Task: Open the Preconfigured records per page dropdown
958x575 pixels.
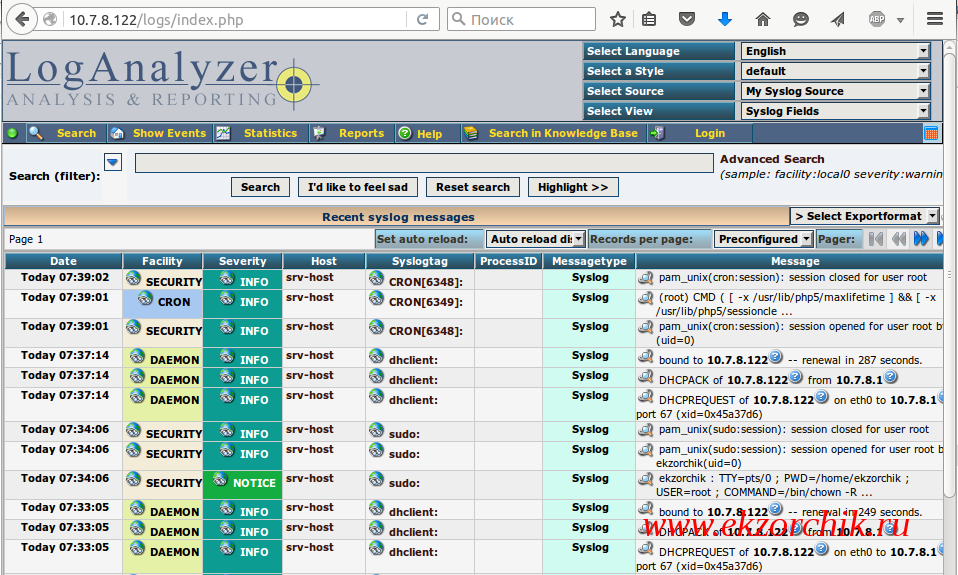Action: tap(764, 239)
